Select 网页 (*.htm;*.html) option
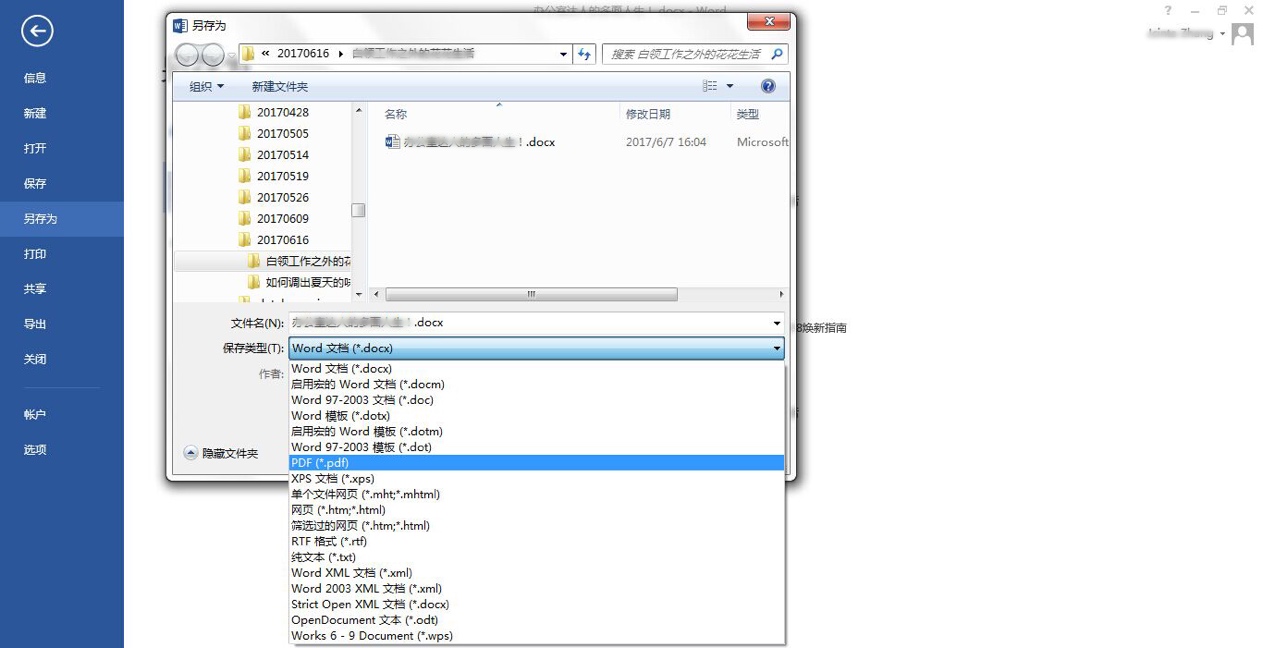This screenshot has width=1263, height=648. click(536, 510)
